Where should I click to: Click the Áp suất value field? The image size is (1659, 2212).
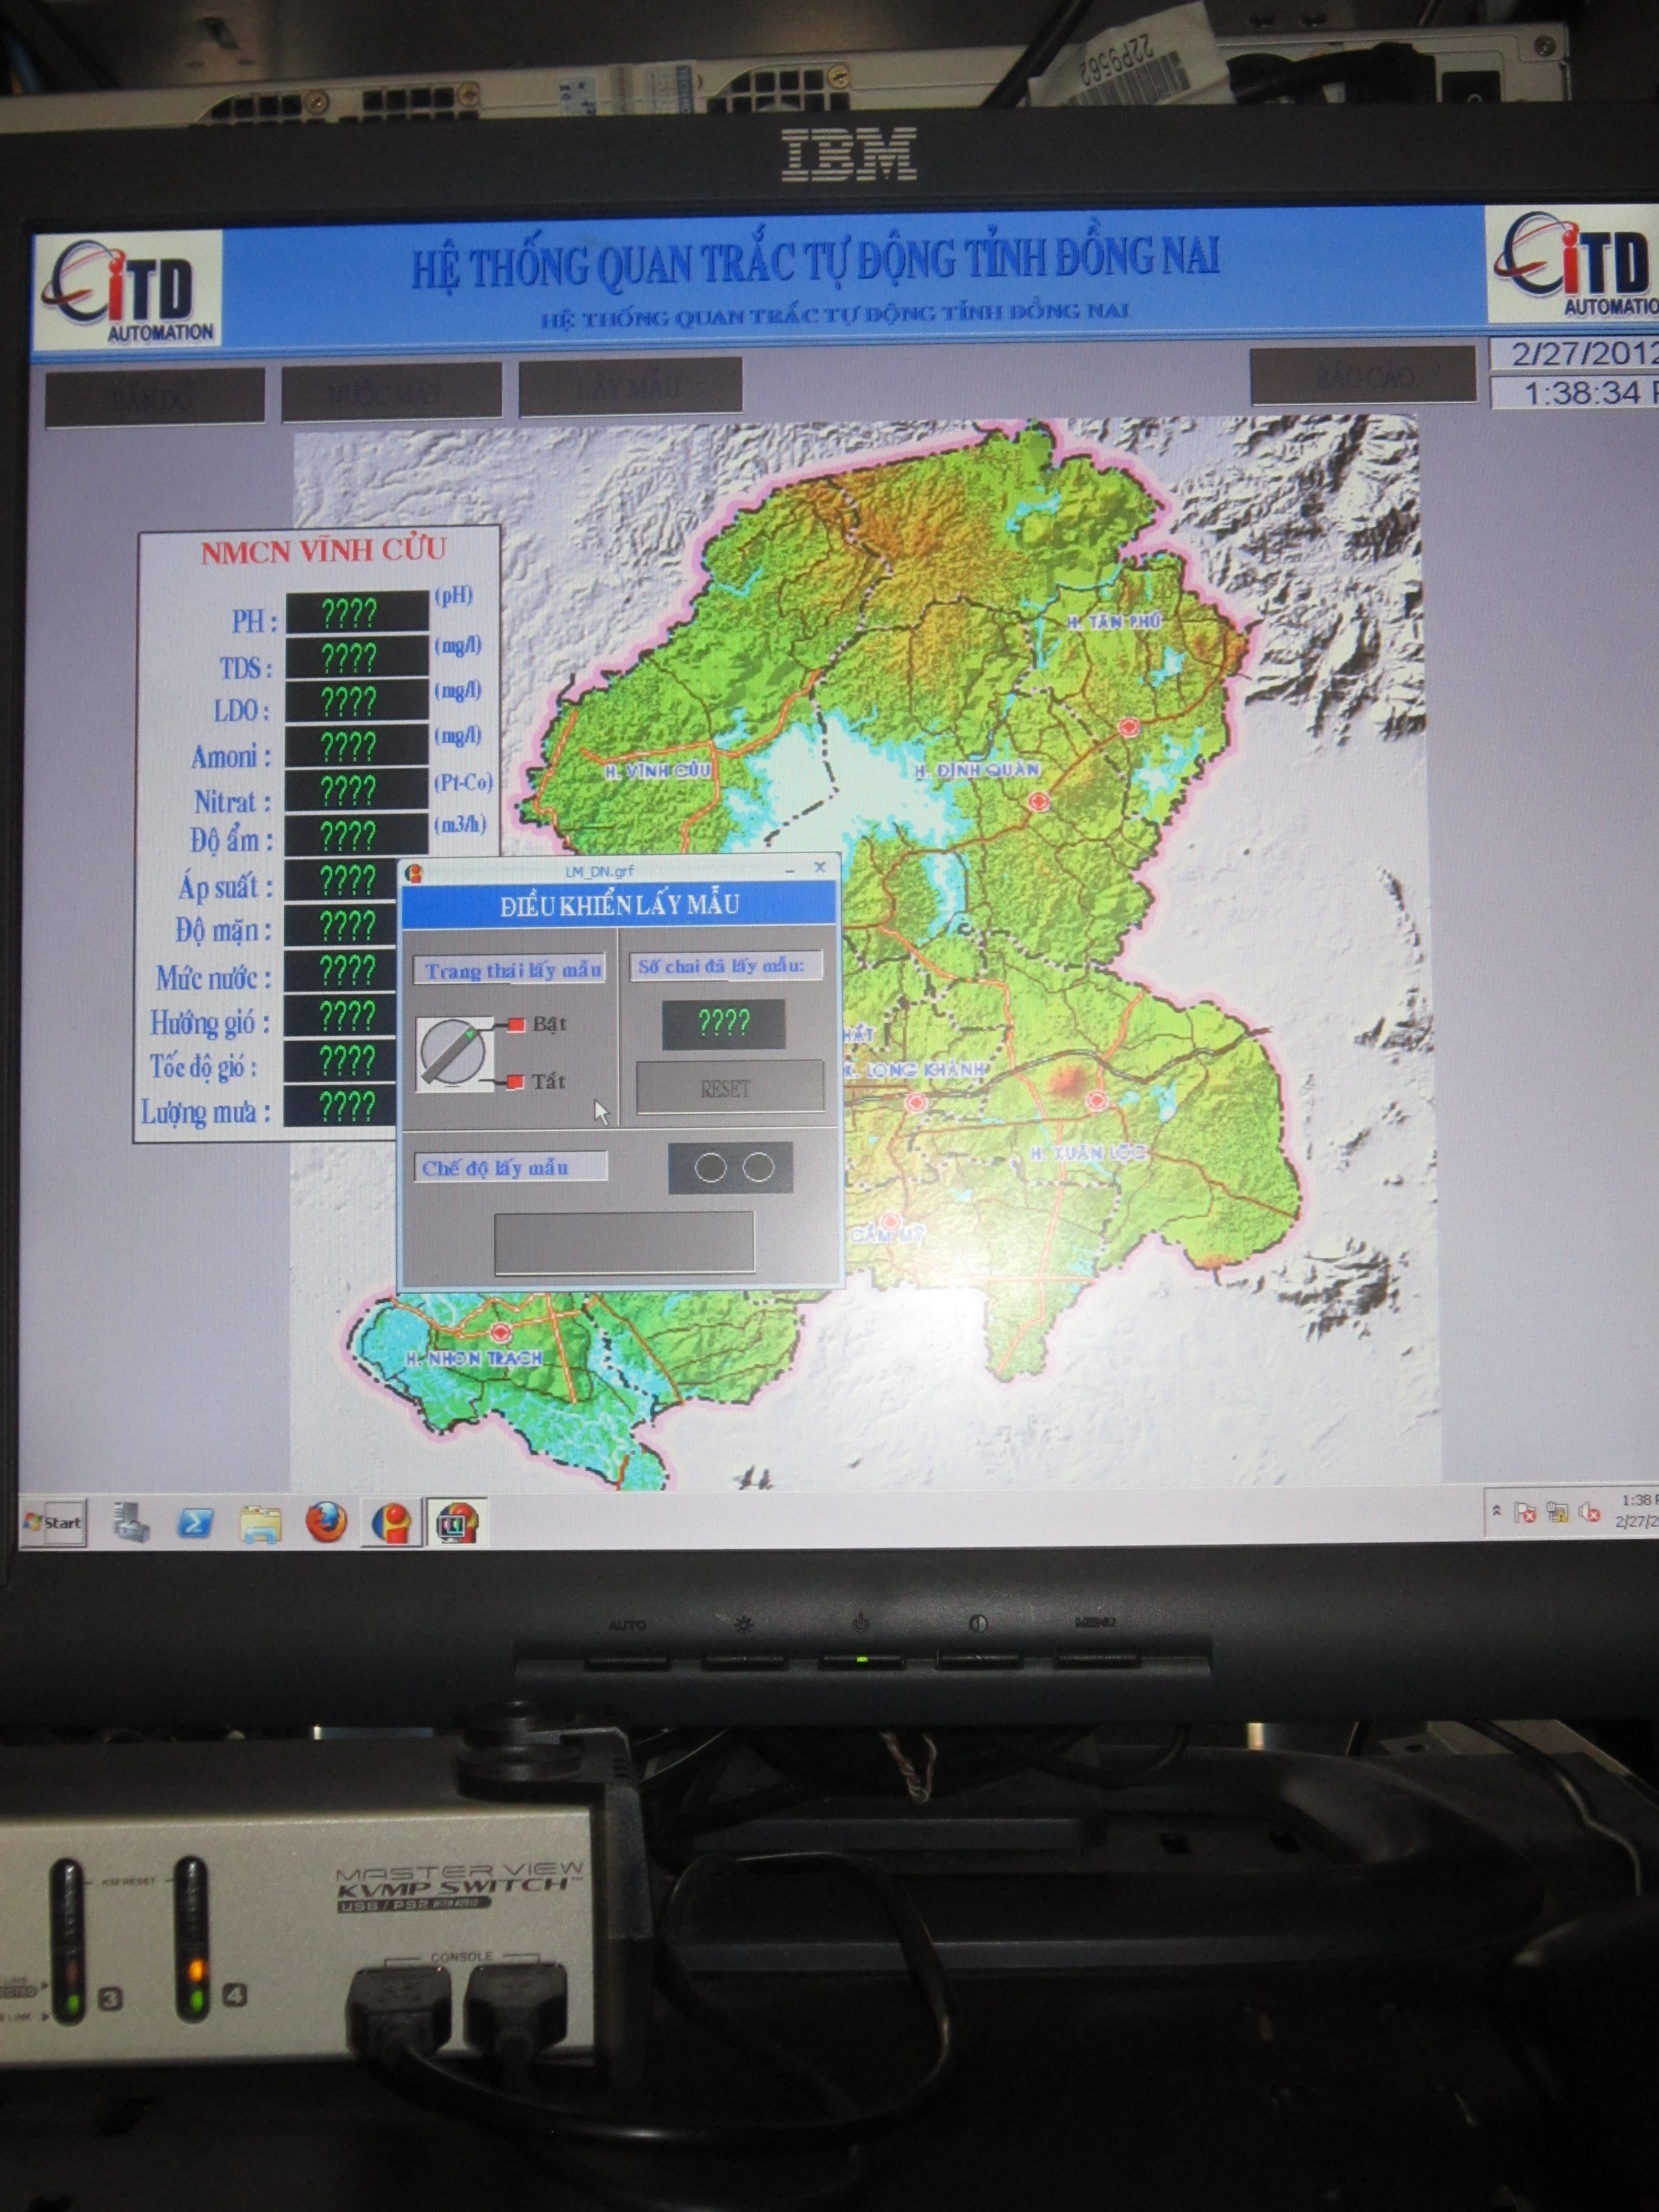[342, 880]
